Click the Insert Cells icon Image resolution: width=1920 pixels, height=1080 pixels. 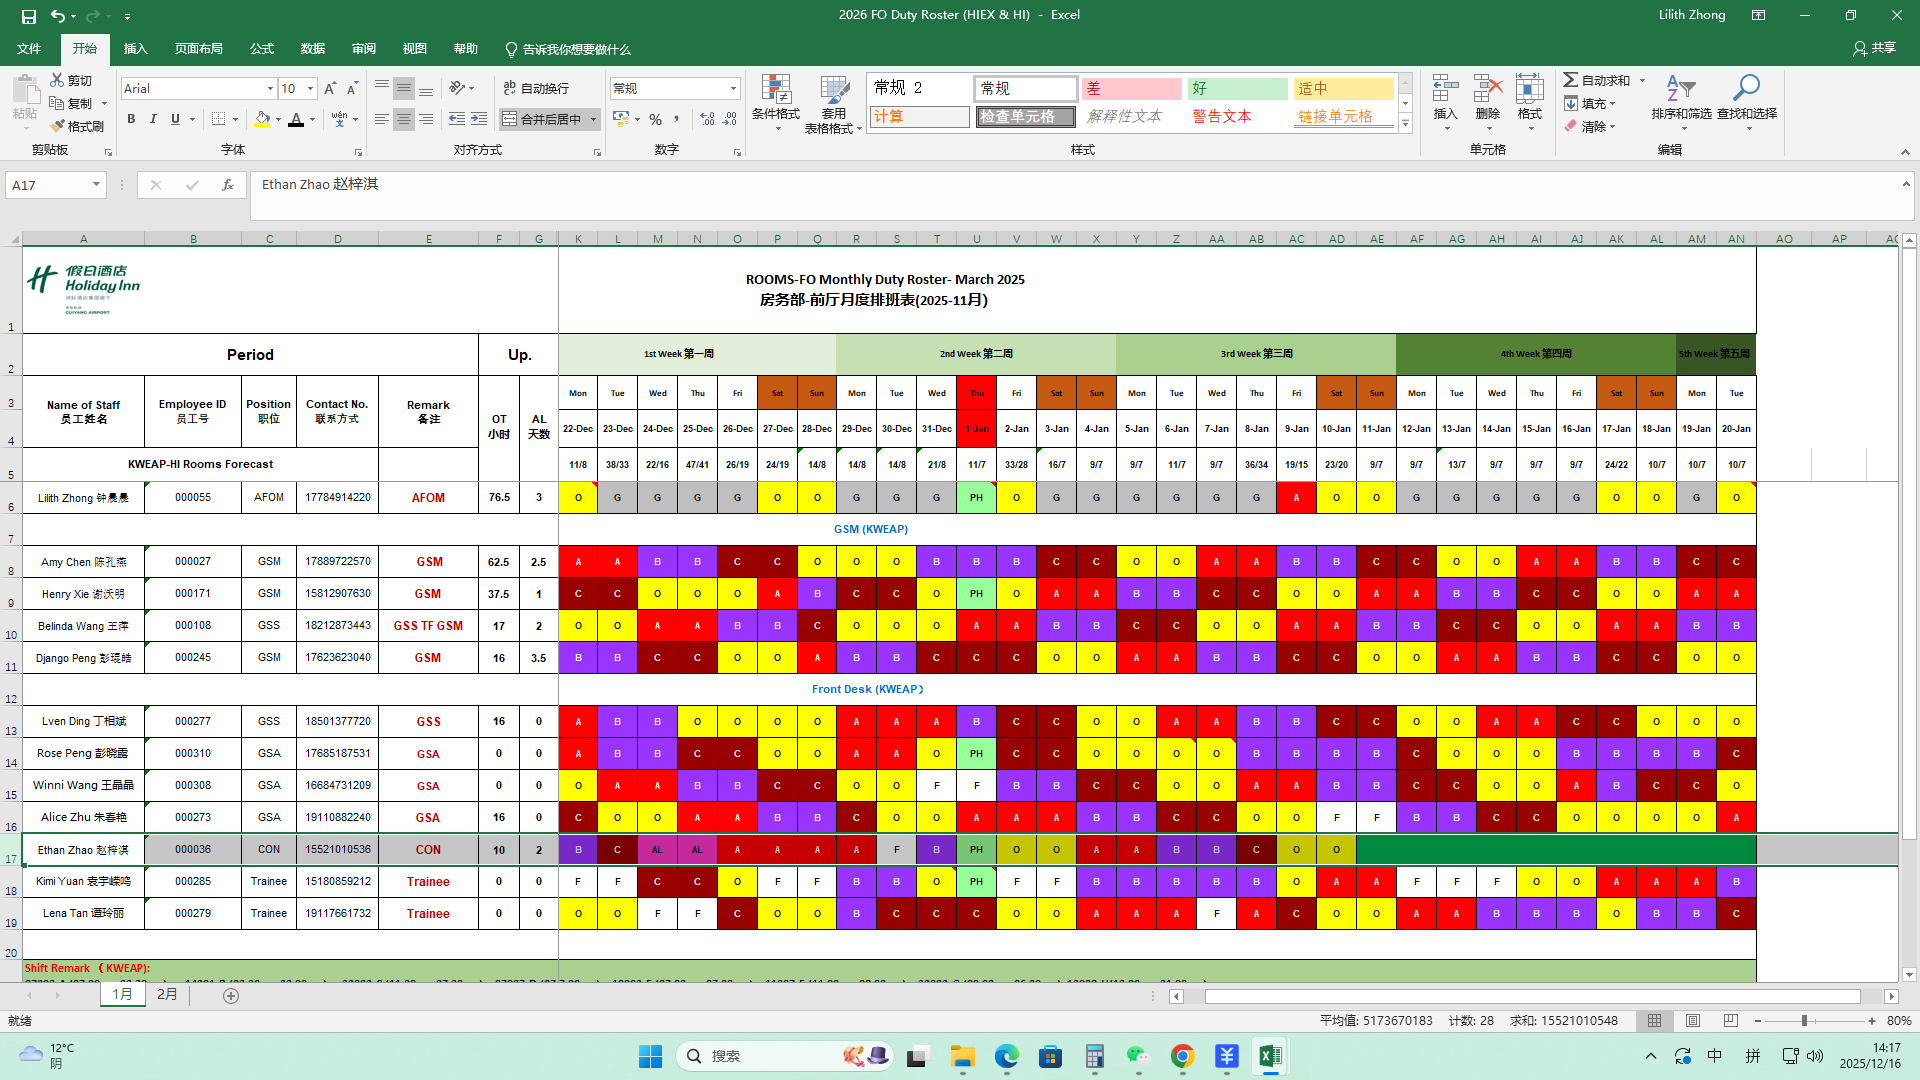tap(1445, 89)
